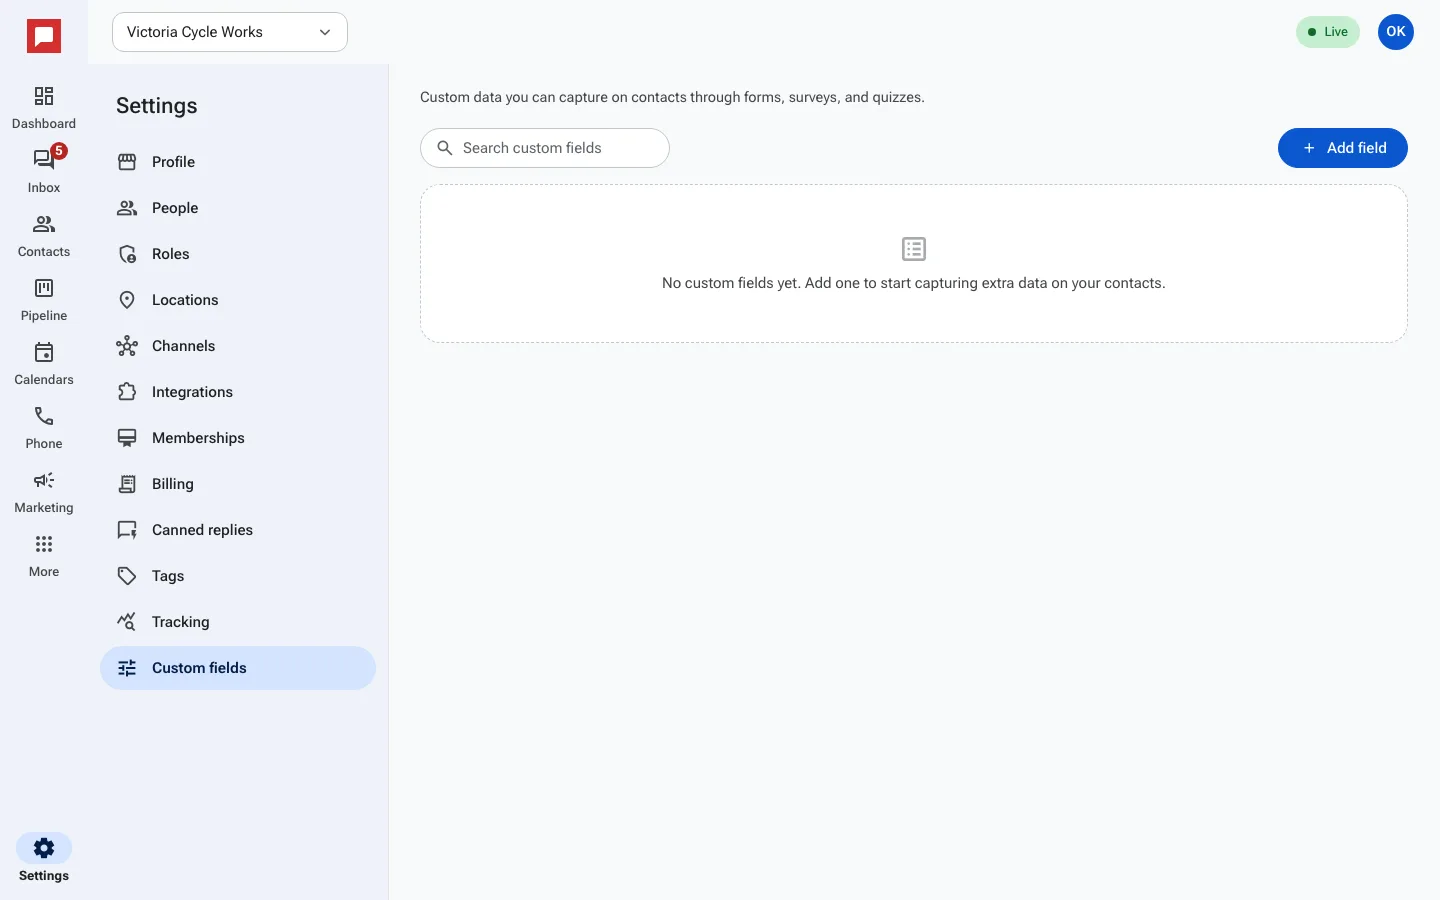The height and width of the screenshot is (900, 1440).
Task: Open the Tags settings page
Action: coord(238,576)
